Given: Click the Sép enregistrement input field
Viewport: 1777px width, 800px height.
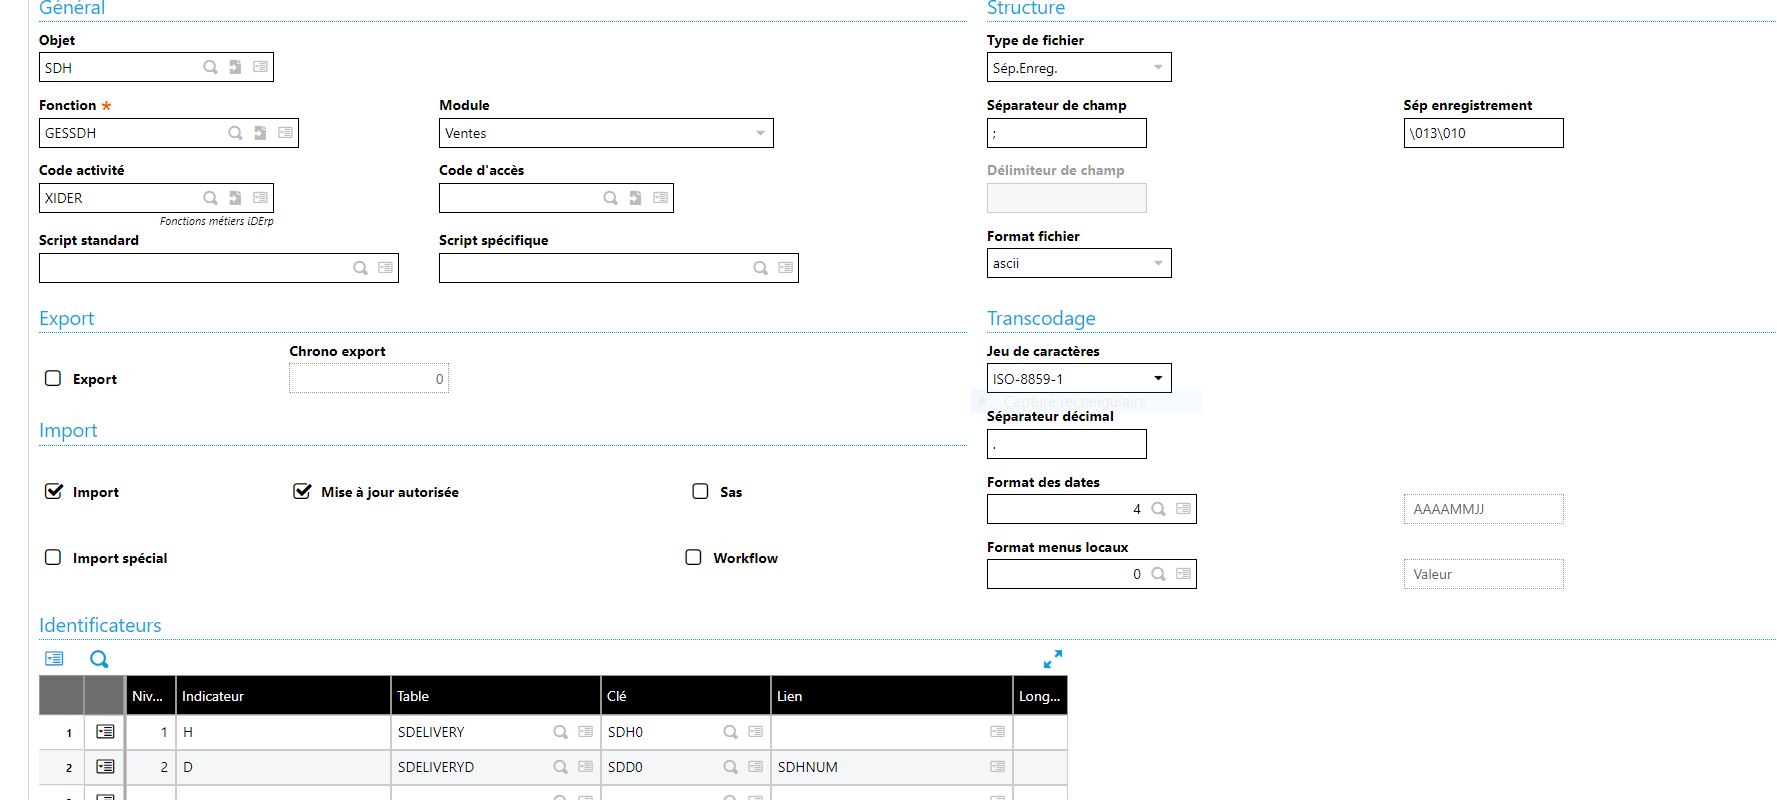Looking at the screenshot, I should coord(1483,133).
